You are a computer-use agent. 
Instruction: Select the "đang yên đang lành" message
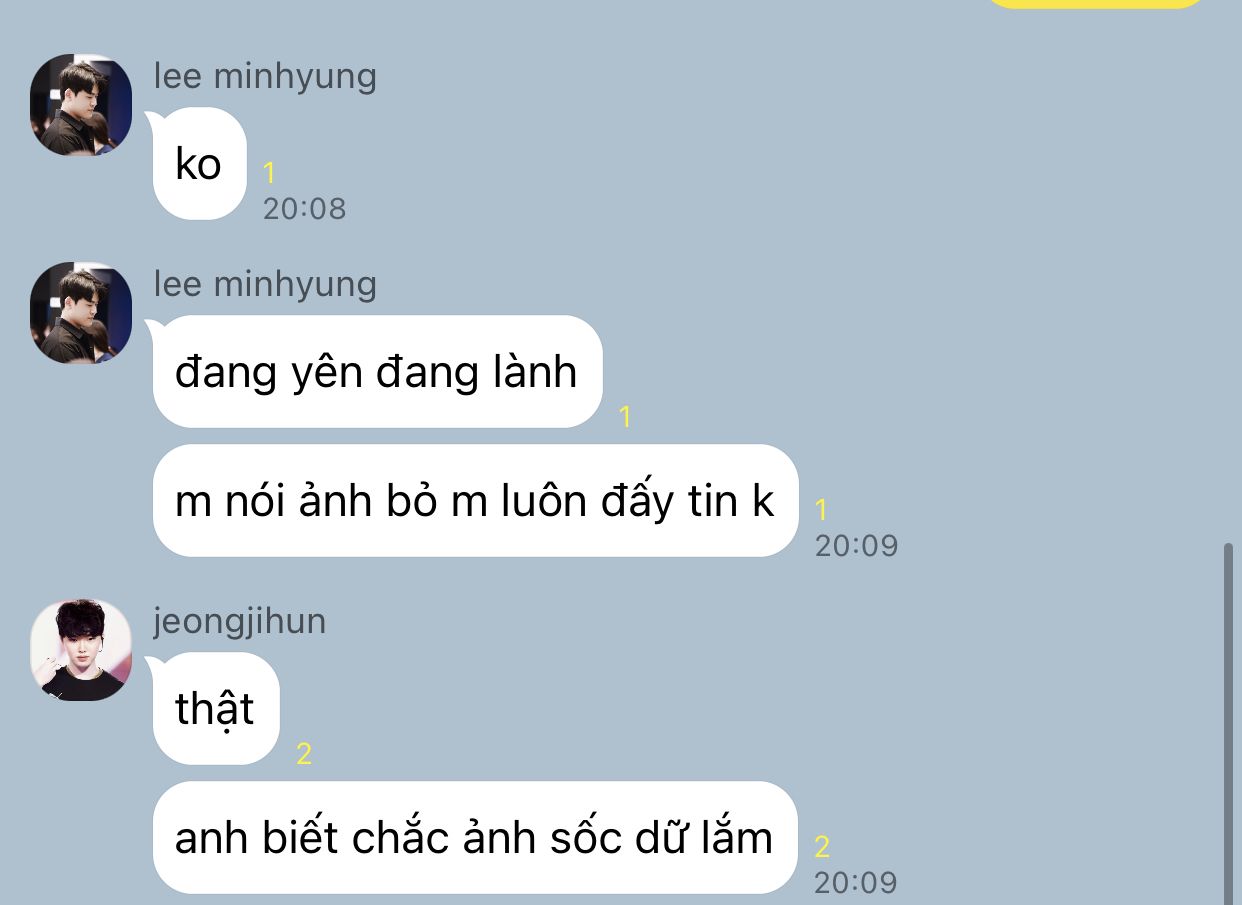point(377,372)
